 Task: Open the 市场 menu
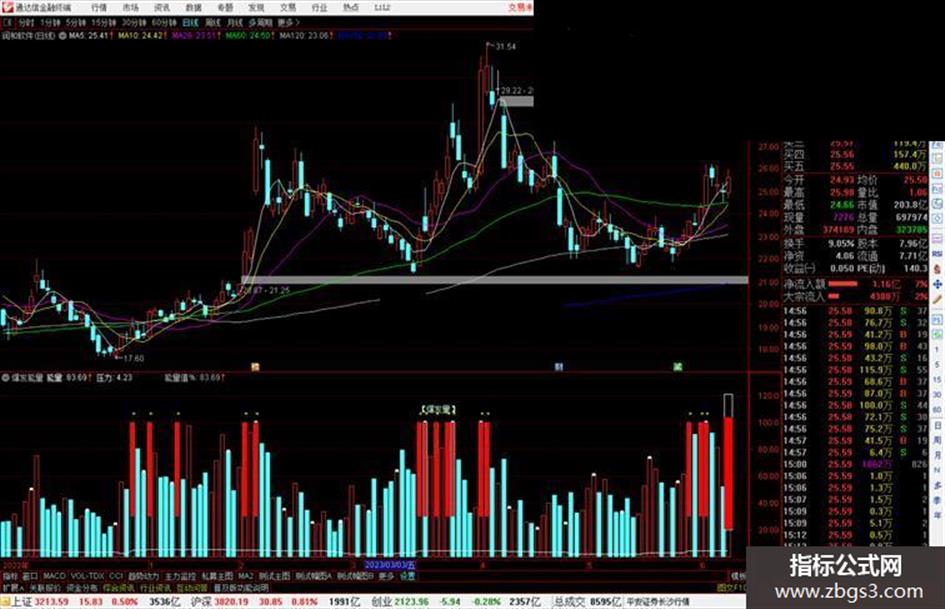click(130, 8)
